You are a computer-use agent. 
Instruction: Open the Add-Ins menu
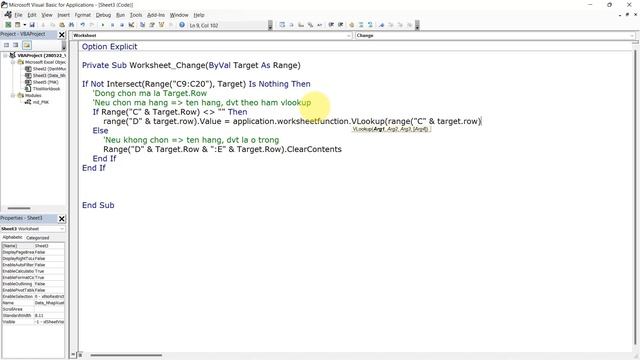156,15
